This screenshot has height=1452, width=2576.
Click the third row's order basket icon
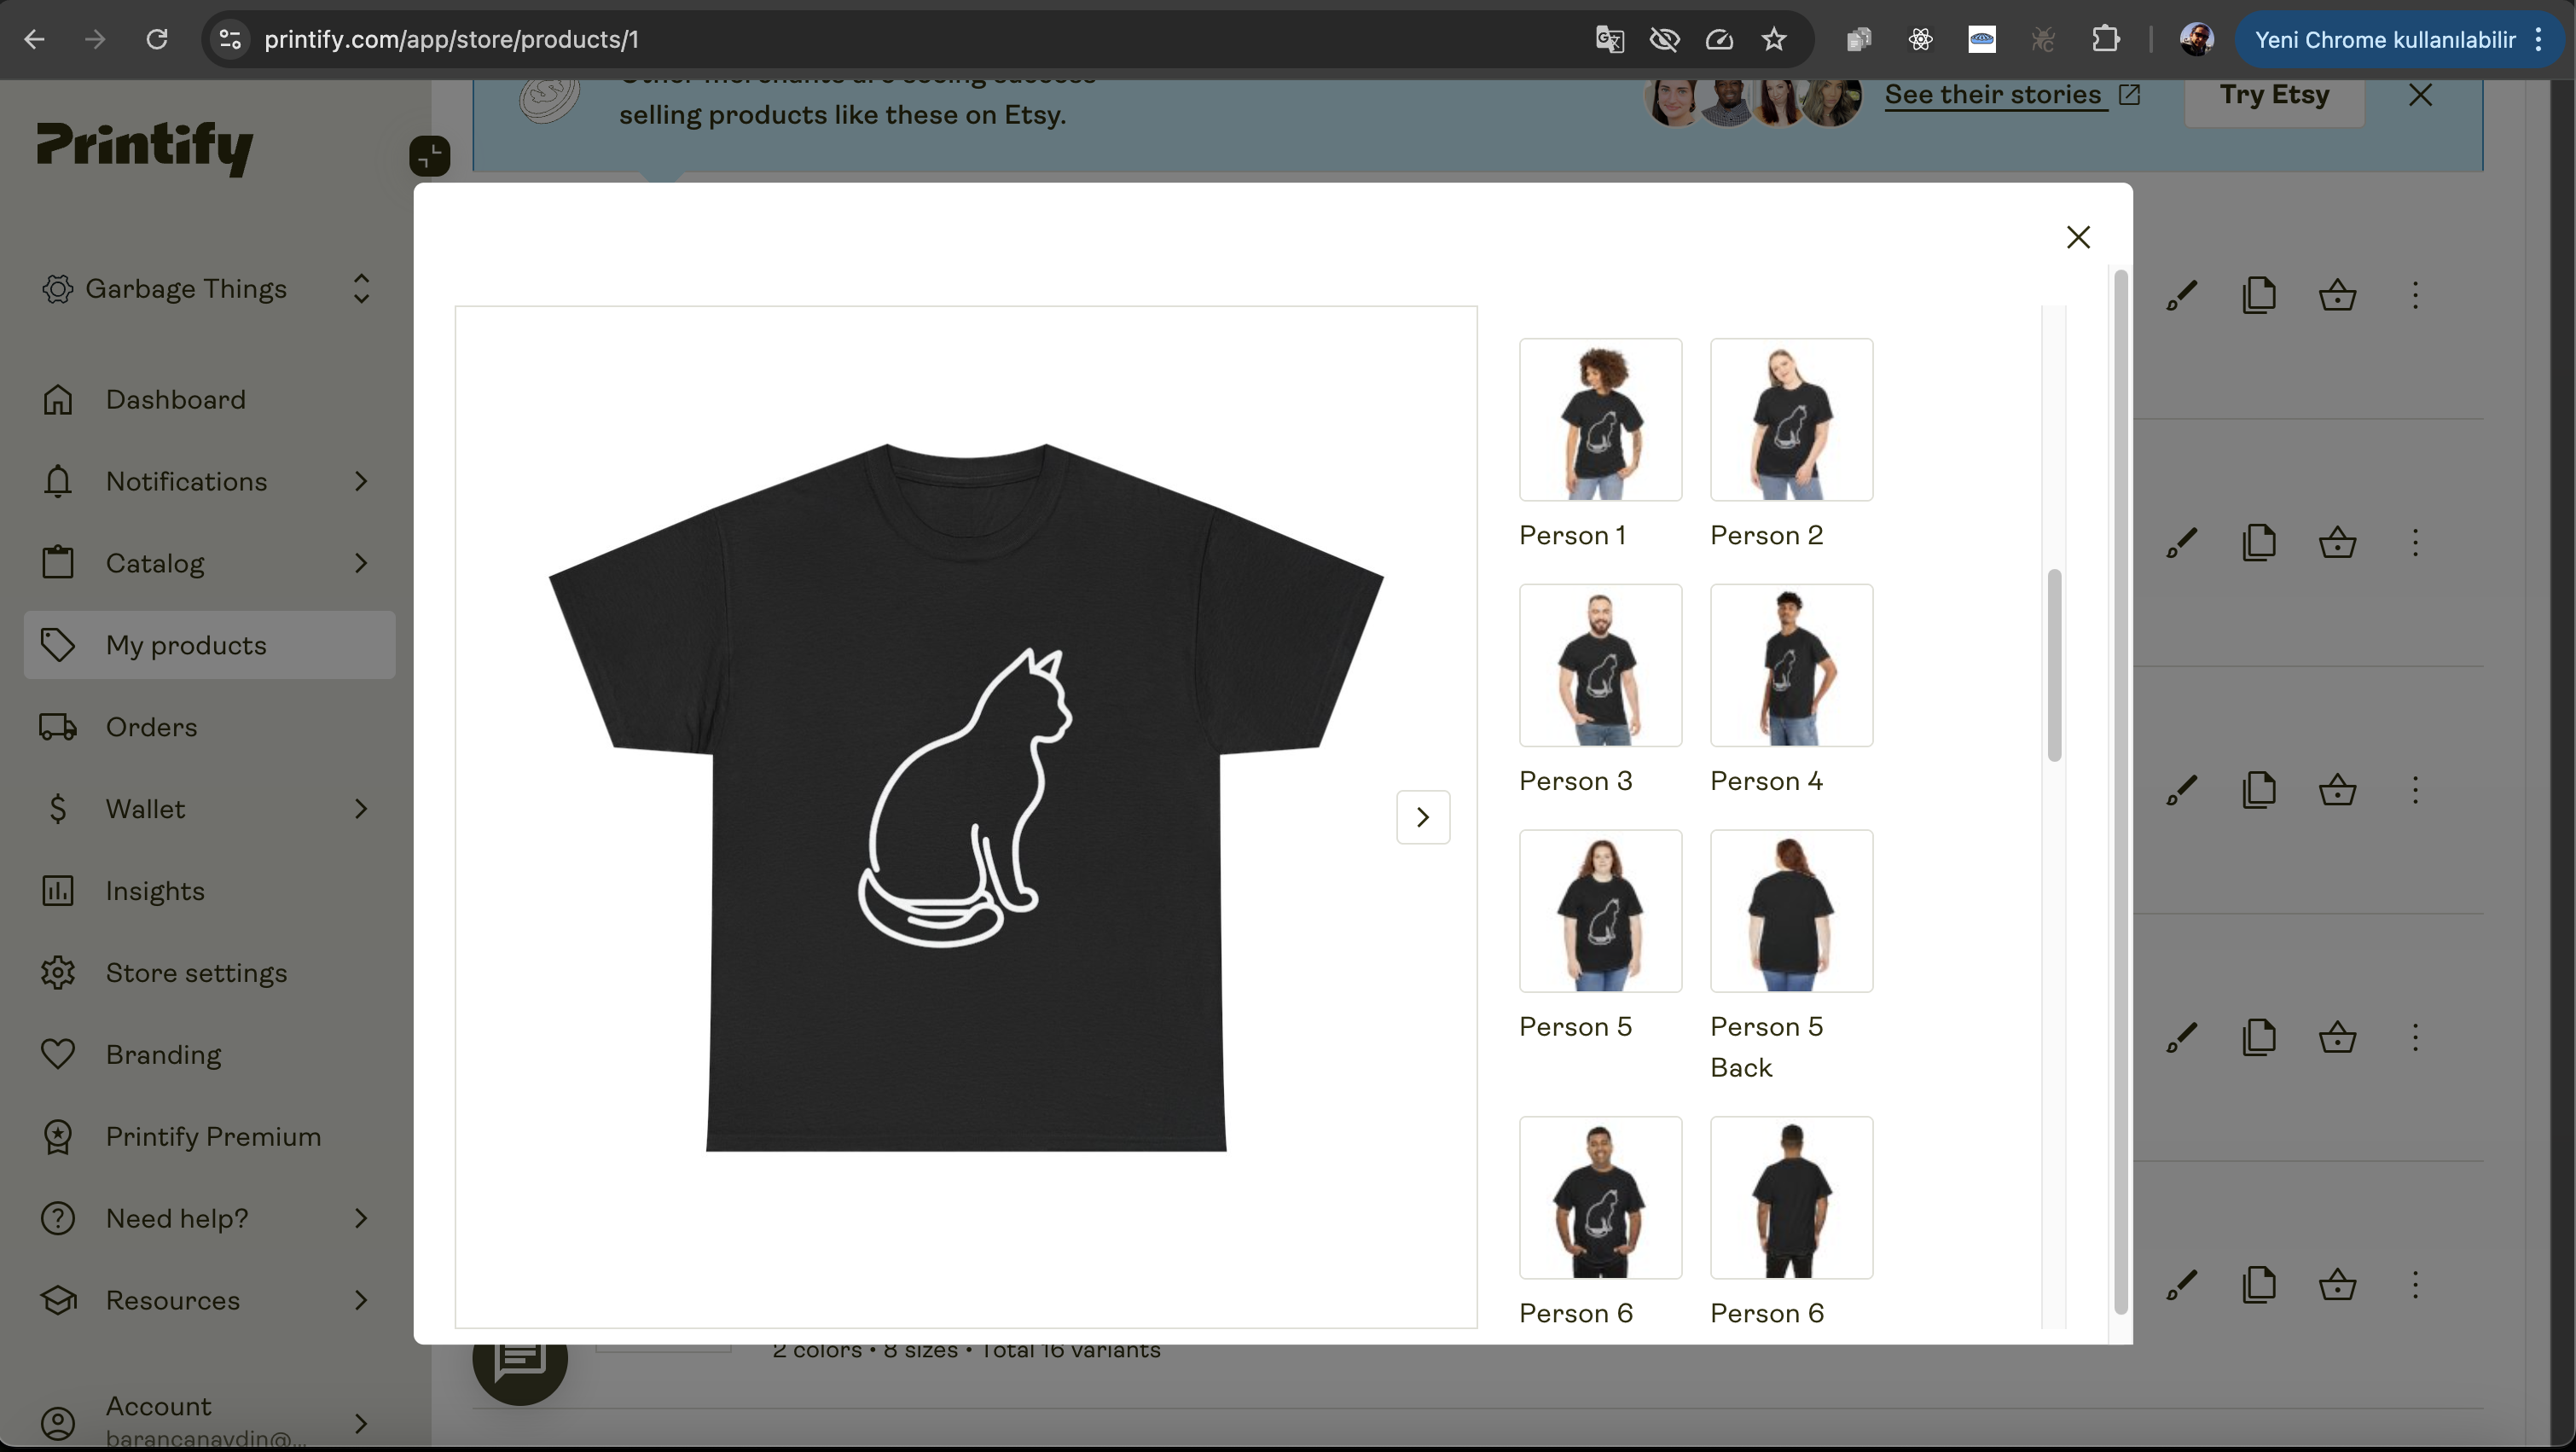pos(2337,790)
